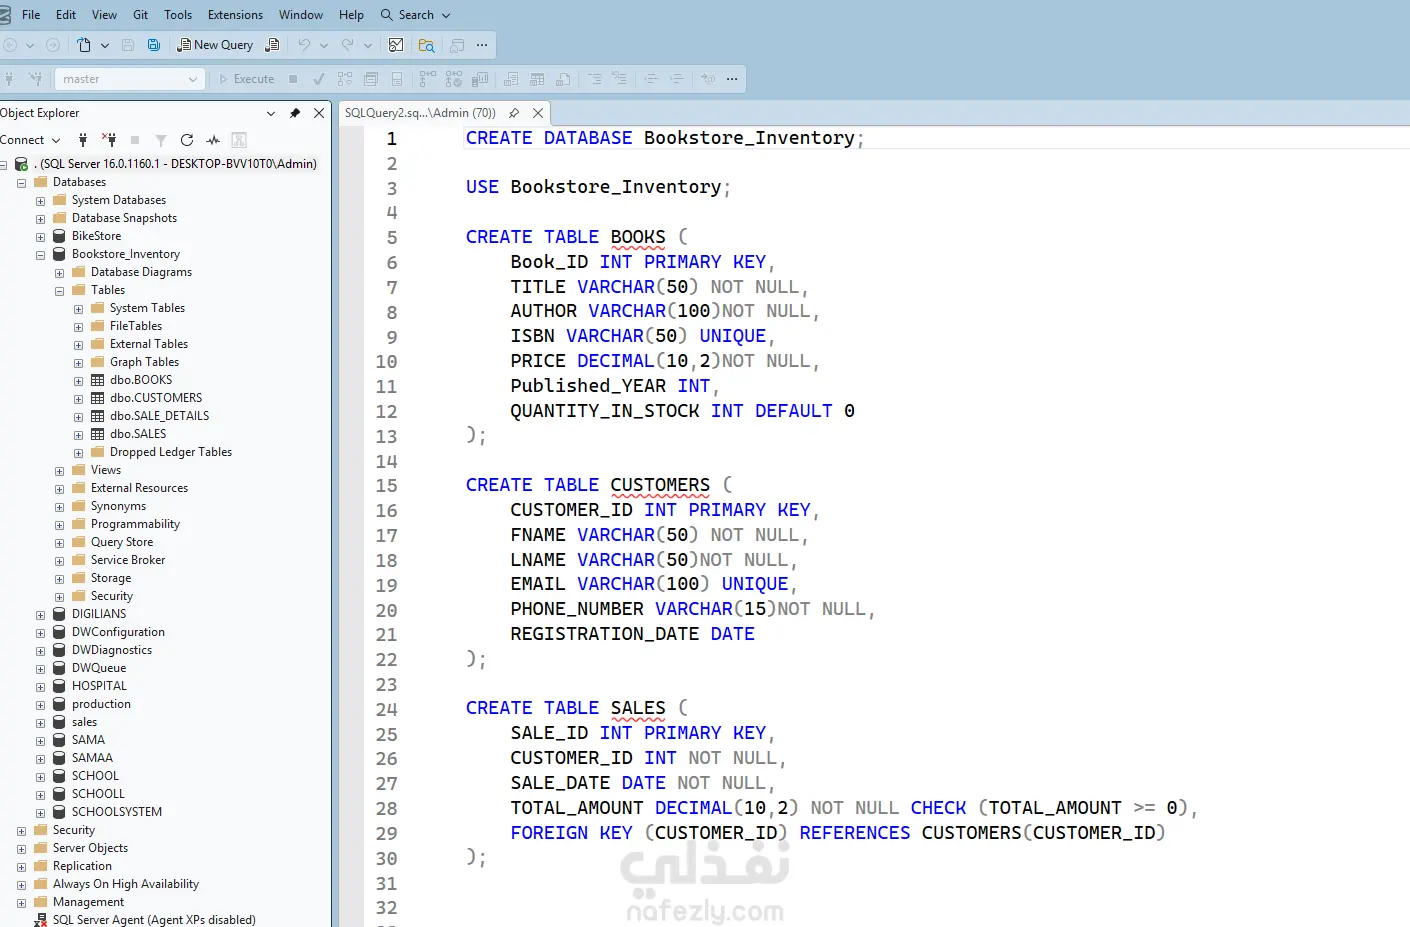Select the Programmability folder
This screenshot has width=1410, height=927.
(x=135, y=524)
